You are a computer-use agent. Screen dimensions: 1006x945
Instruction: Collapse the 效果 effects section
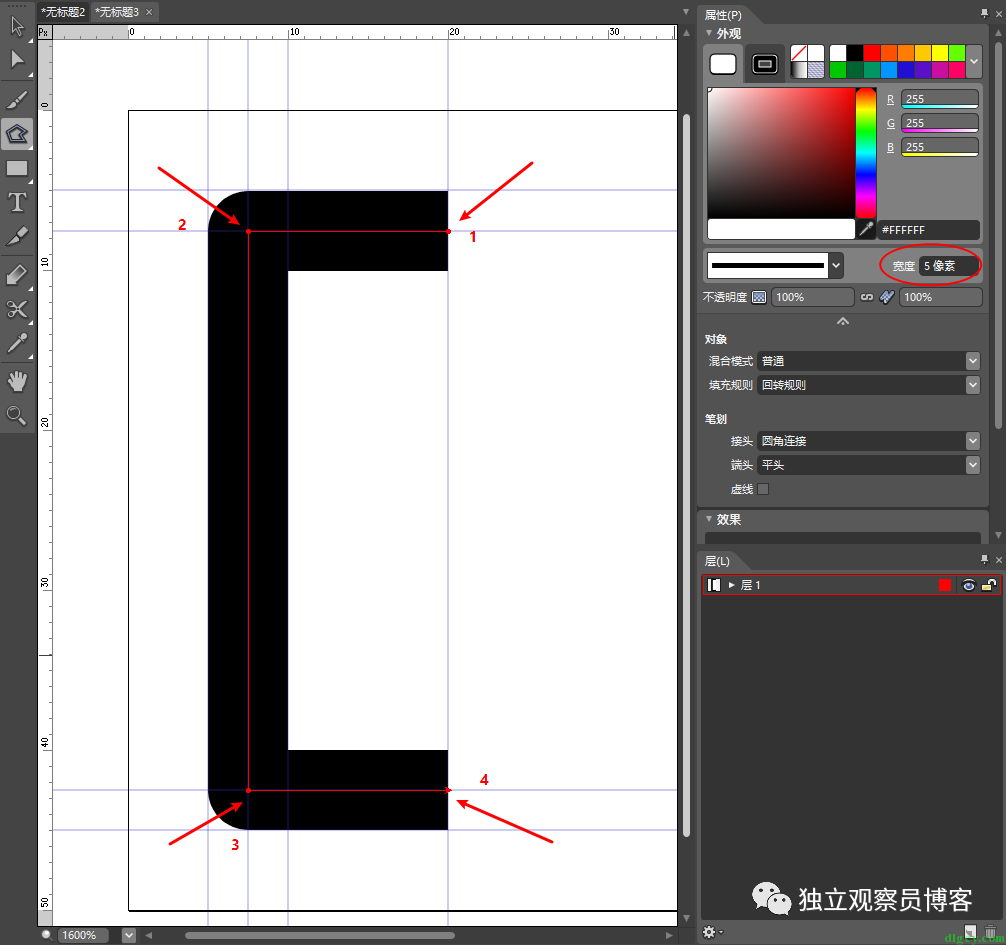coord(709,519)
